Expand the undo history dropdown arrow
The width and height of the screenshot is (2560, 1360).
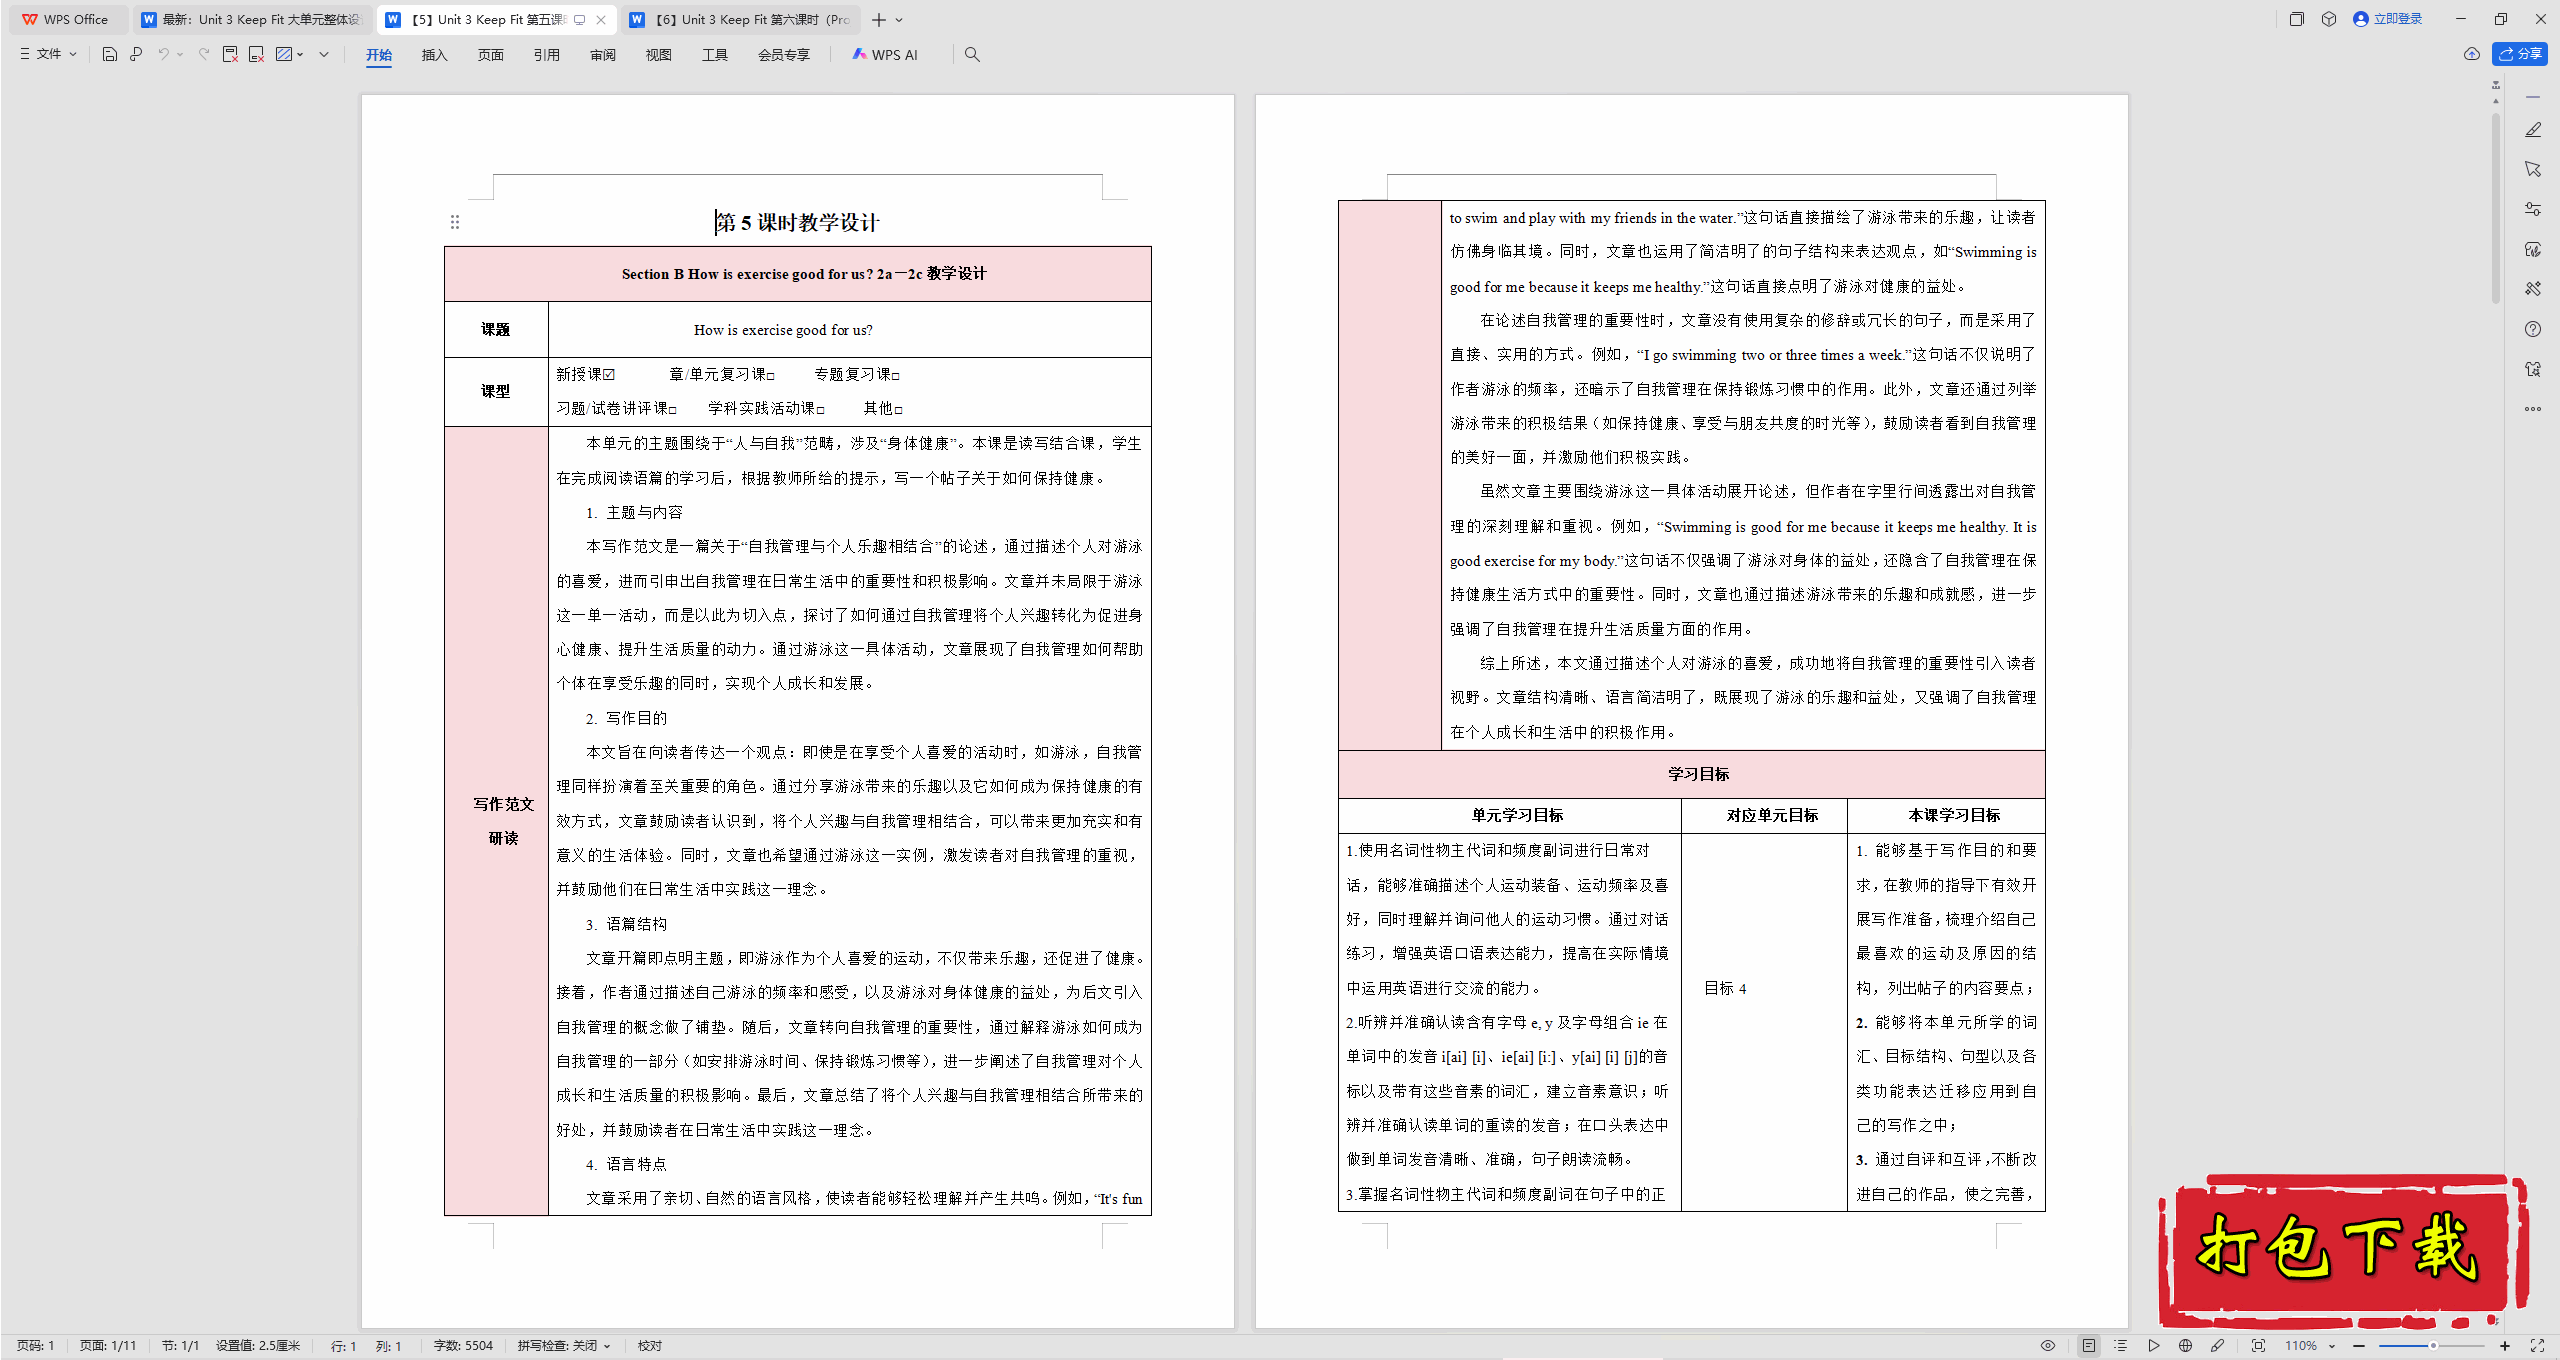(180, 54)
